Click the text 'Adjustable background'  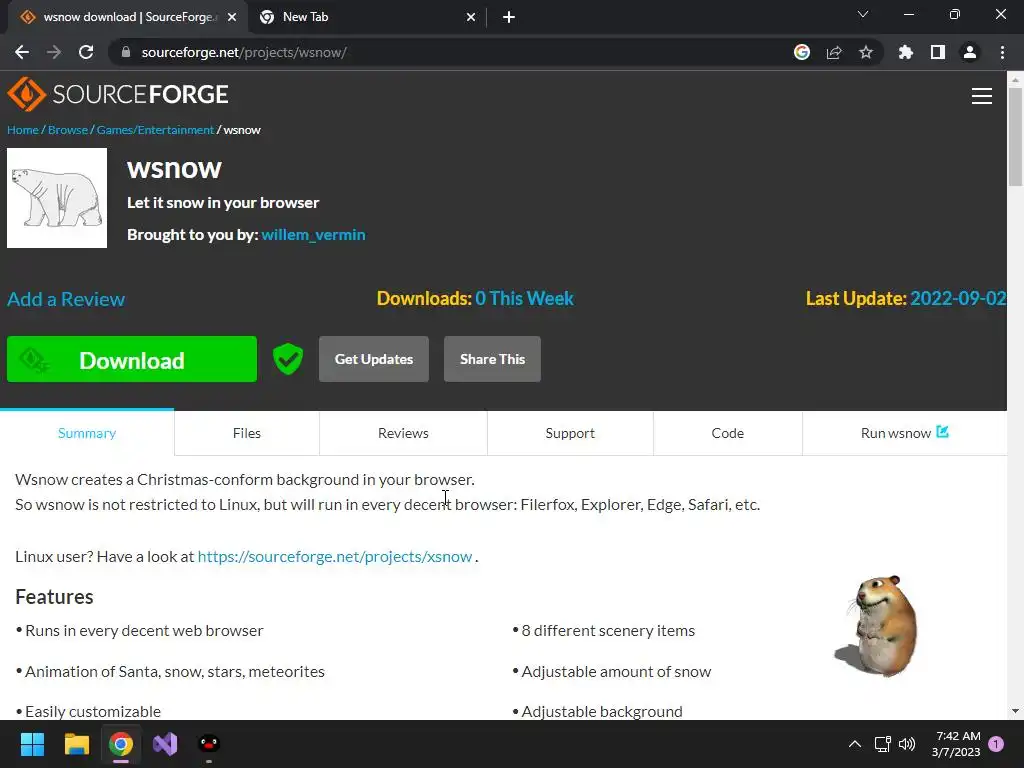tap(601, 711)
